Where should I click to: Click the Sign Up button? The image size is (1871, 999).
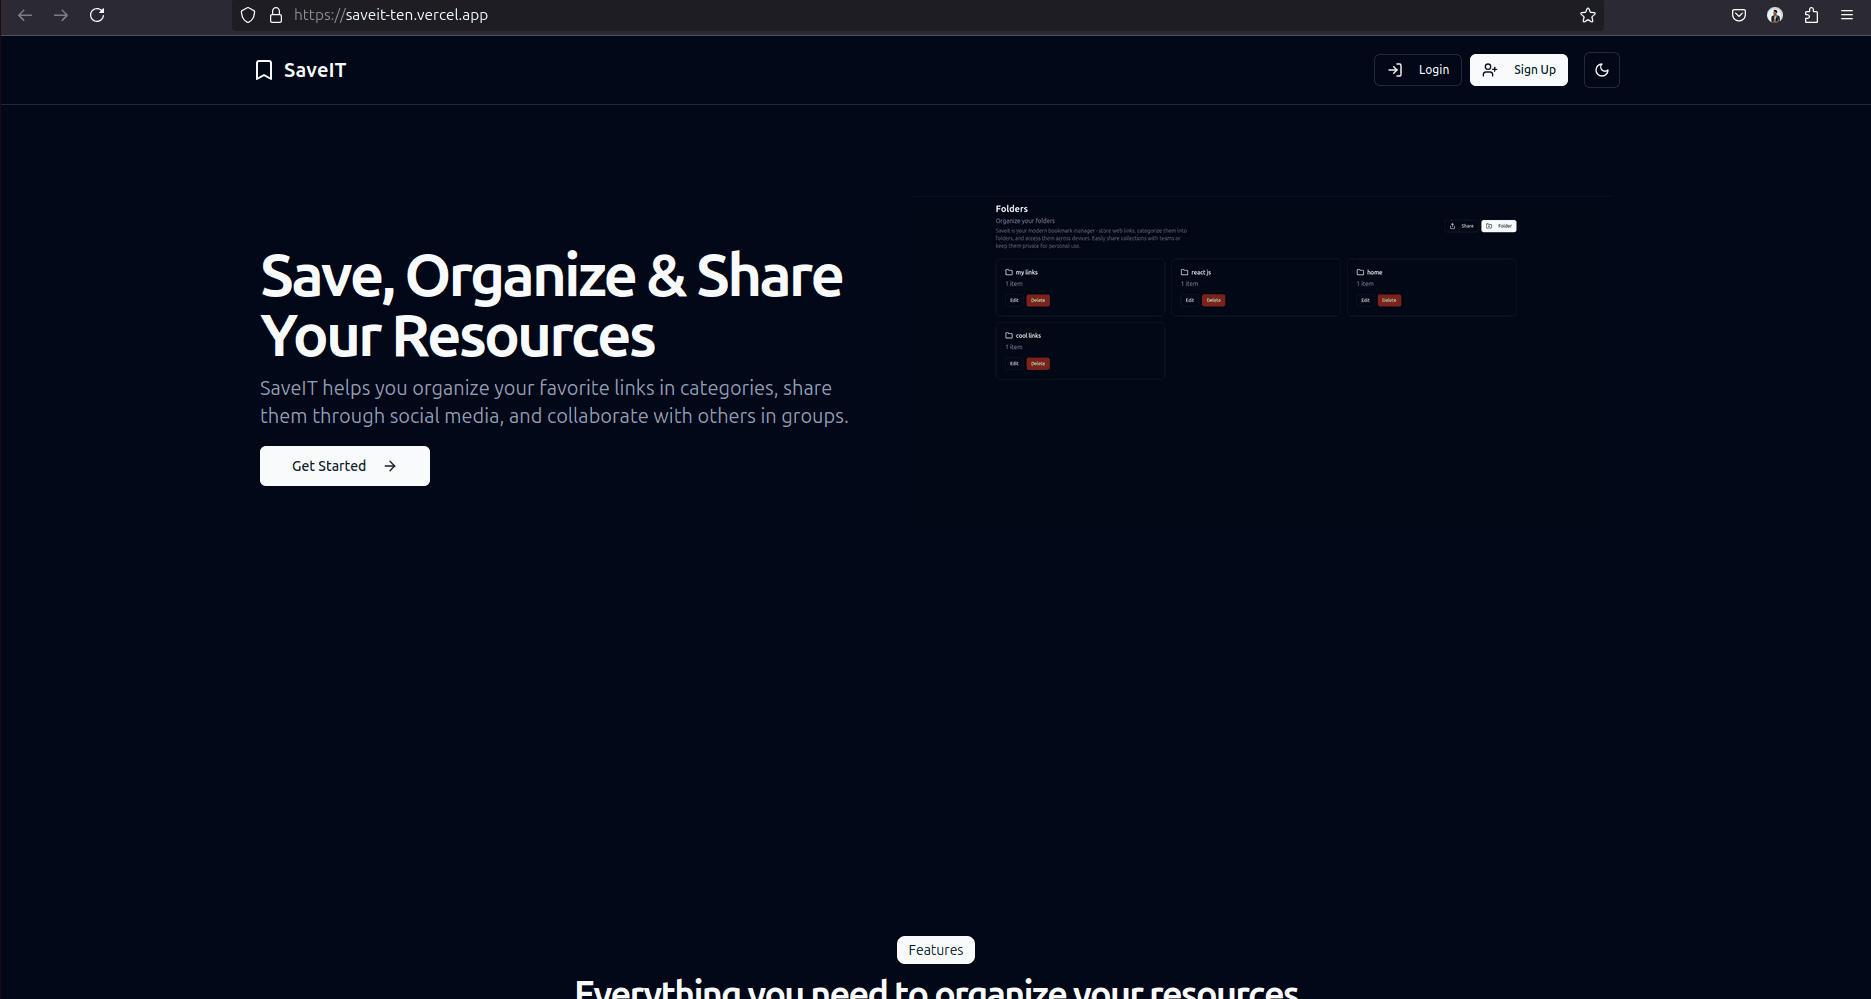(x=1518, y=70)
